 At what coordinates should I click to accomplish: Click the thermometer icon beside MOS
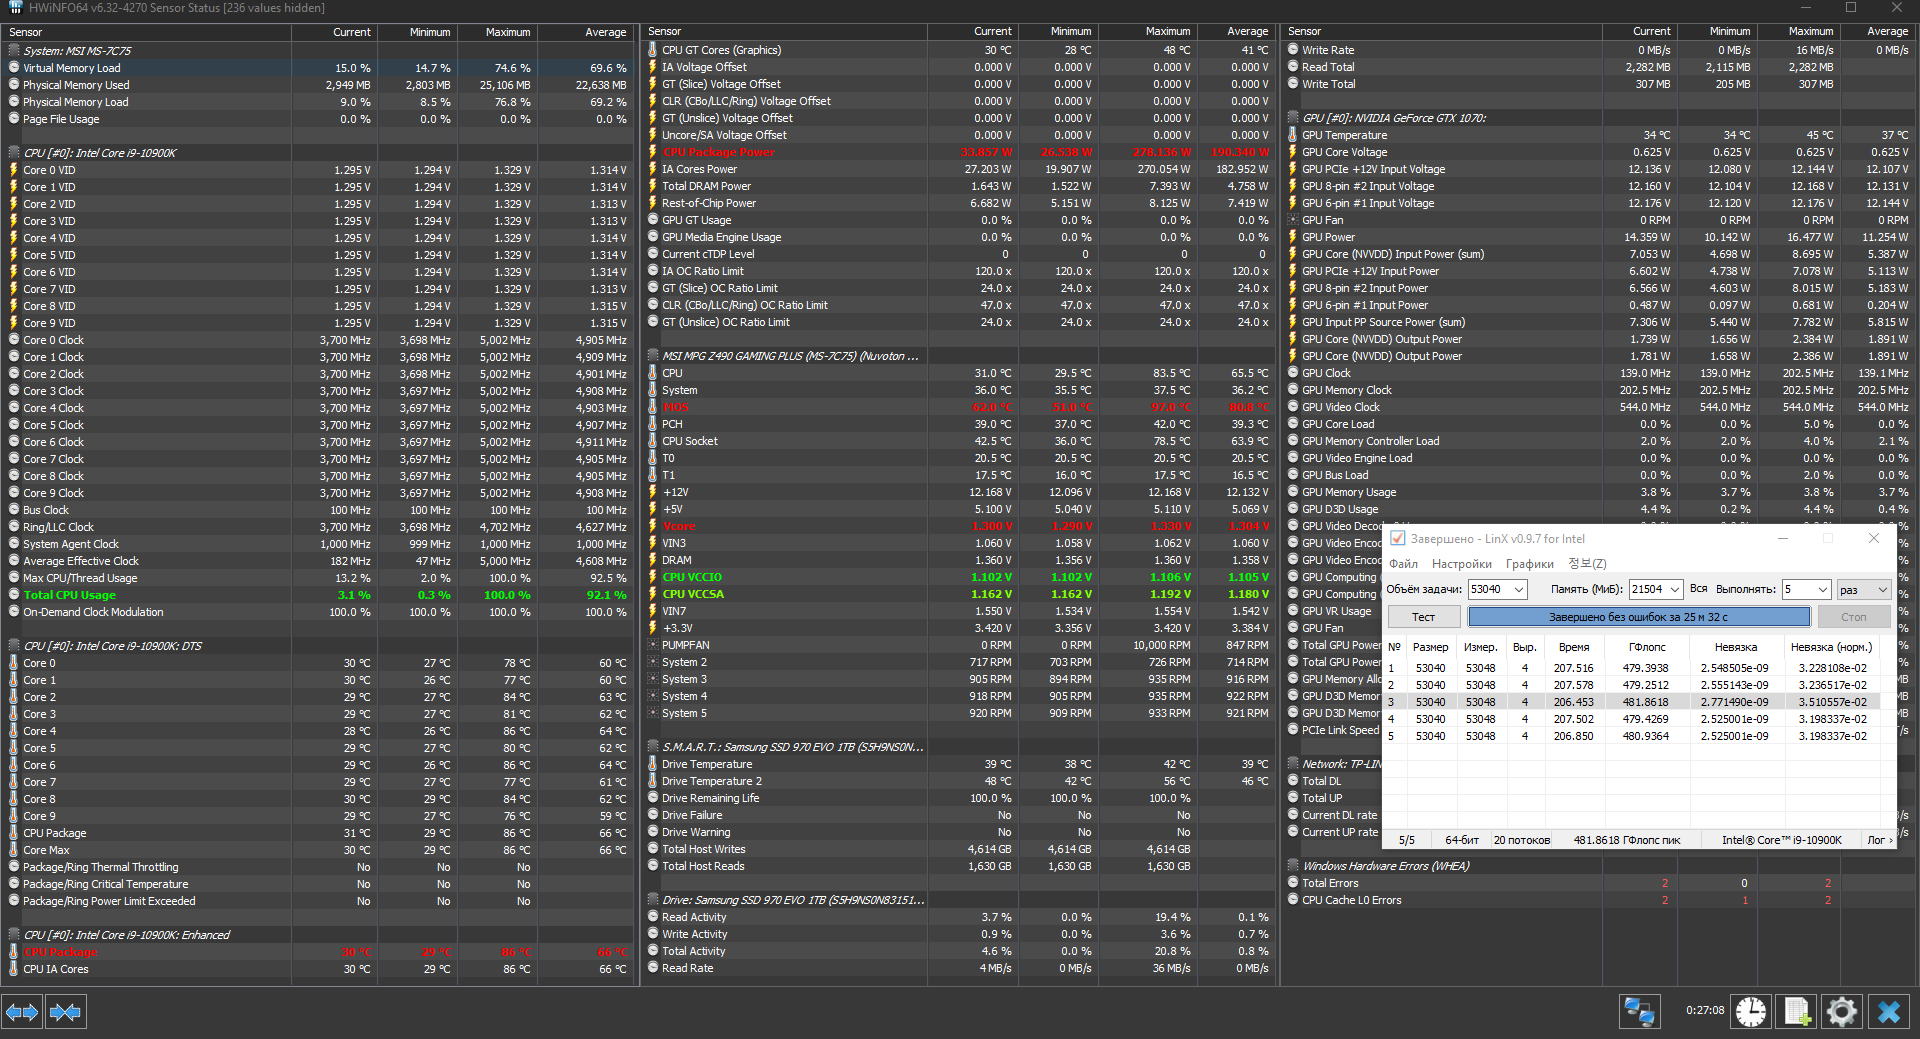pos(653,407)
